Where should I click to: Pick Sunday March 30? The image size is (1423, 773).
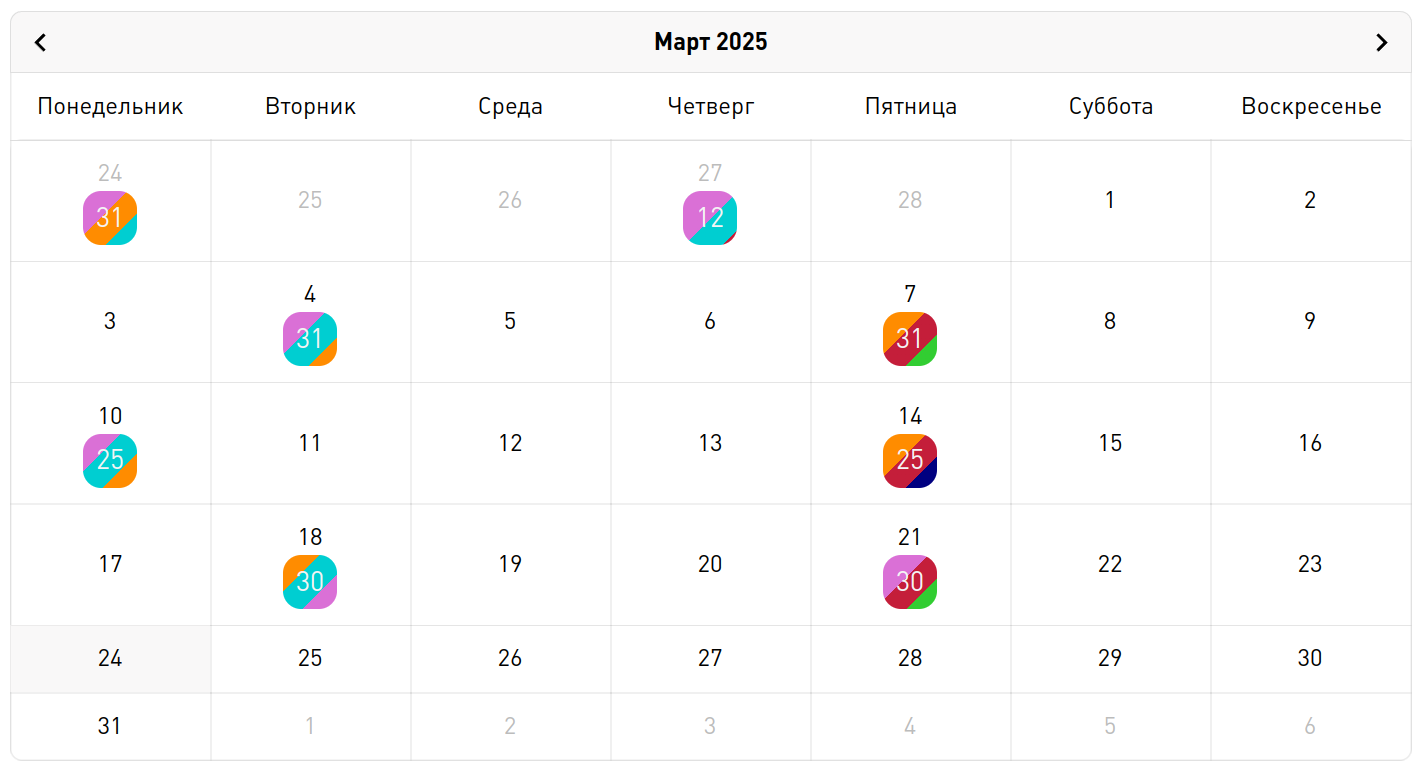click(x=1310, y=658)
